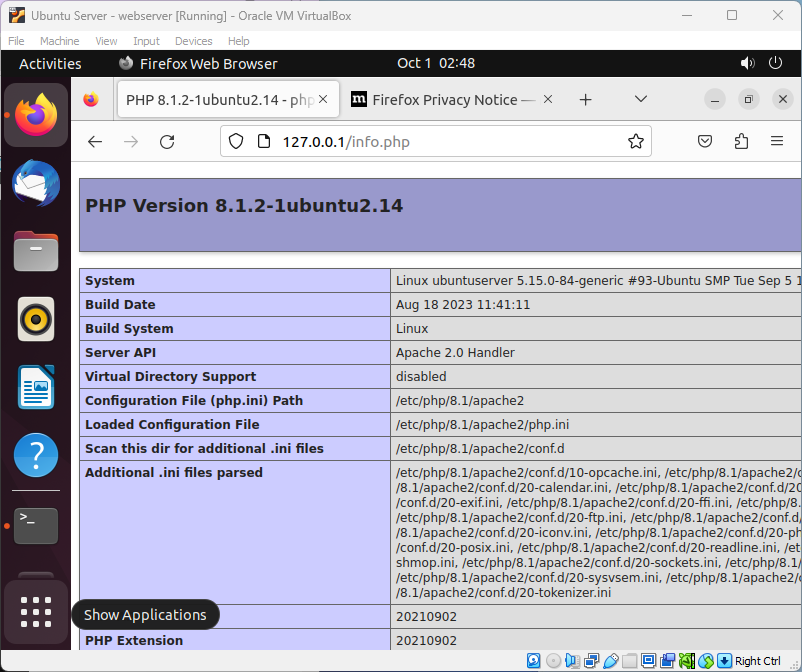This screenshot has width=802, height=672.
Task: Select the 'Apache 2.0 Handler' value
Action: point(455,352)
